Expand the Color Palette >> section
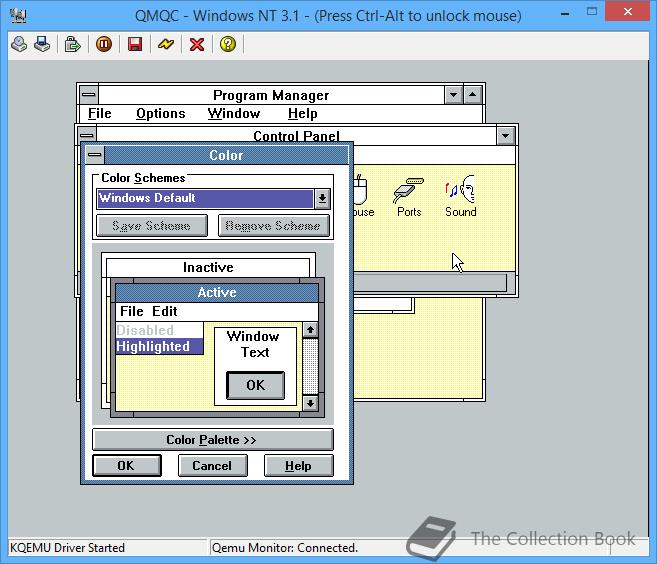Viewport: 657px width, 564px height. coord(212,440)
